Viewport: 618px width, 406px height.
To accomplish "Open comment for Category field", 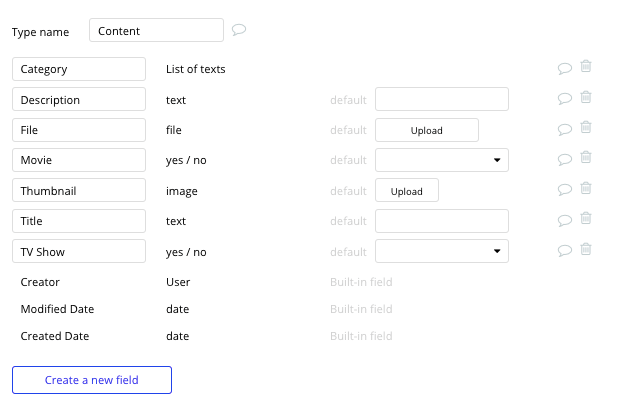I will coord(565,68).
